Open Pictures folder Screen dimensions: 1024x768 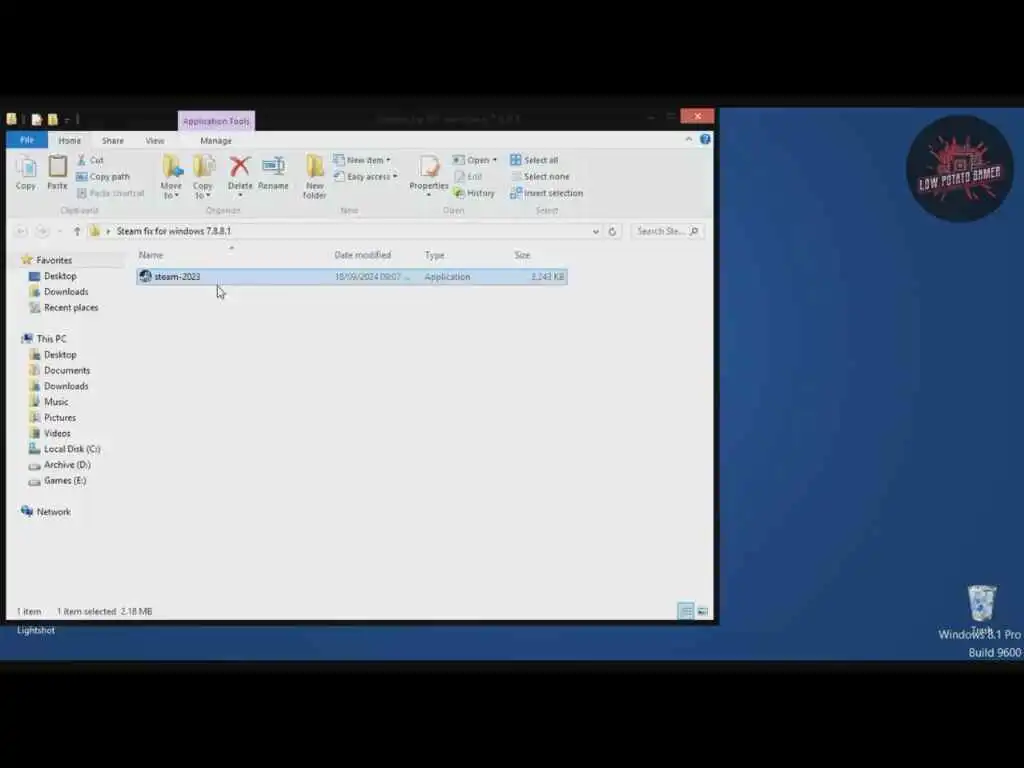[x=59, y=417]
